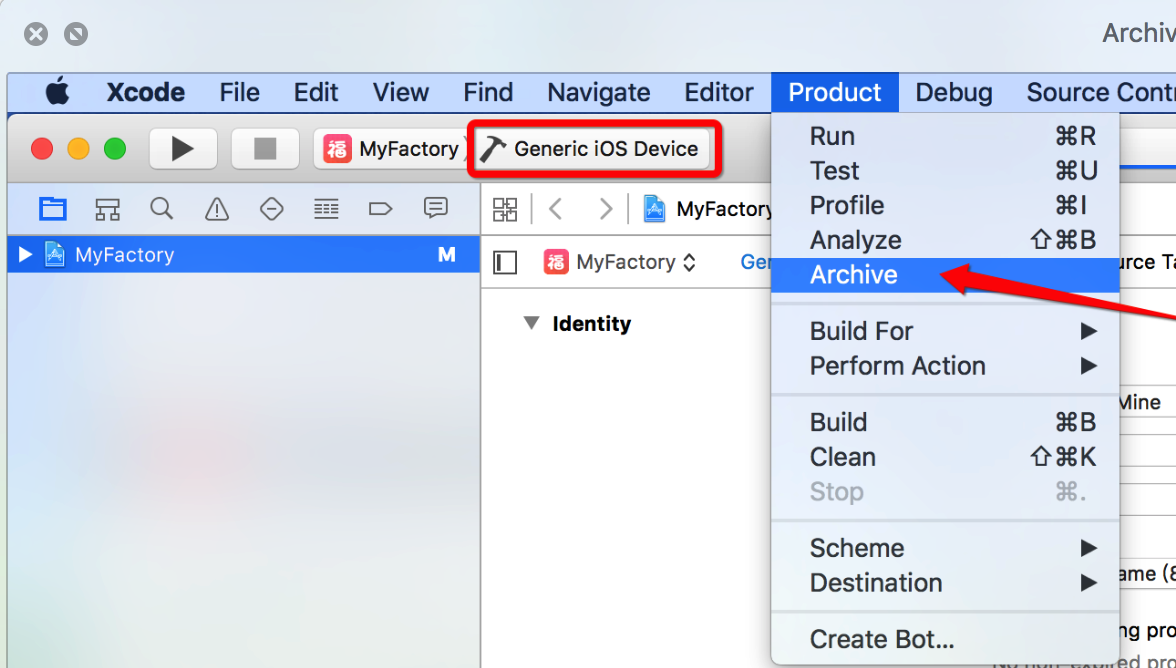This screenshot has height=668, width=1176.
Task: Show the Report navigator speech bubble icon
Action: point(435,208)
